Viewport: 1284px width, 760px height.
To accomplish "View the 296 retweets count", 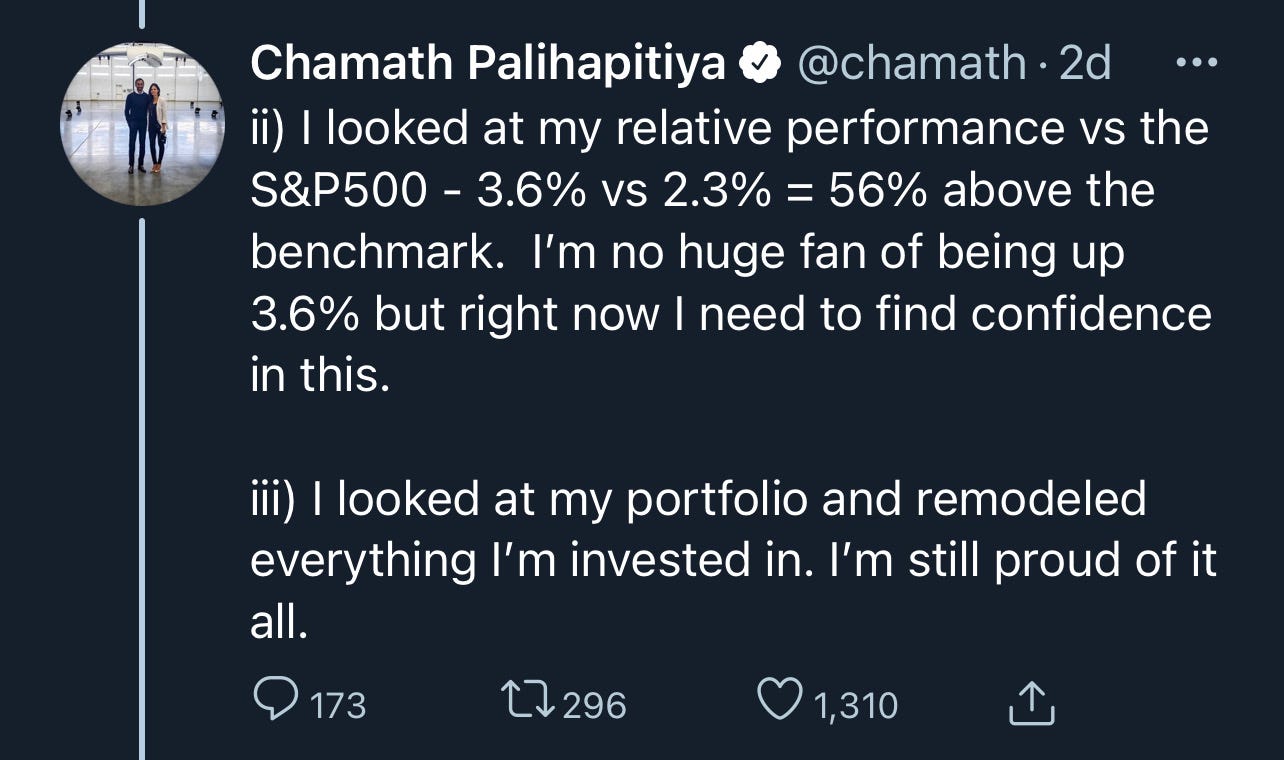I will pyautogui.click(x=594, y=706).
